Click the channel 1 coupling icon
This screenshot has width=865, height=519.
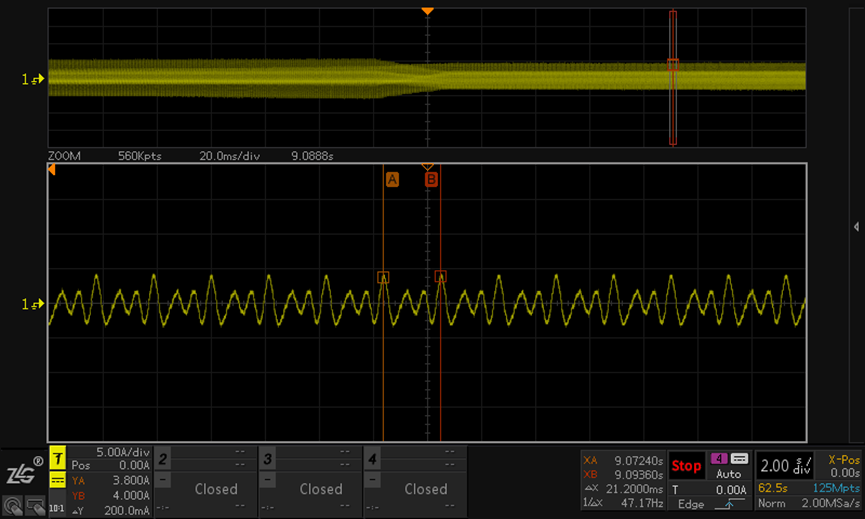tap(57, 481)
